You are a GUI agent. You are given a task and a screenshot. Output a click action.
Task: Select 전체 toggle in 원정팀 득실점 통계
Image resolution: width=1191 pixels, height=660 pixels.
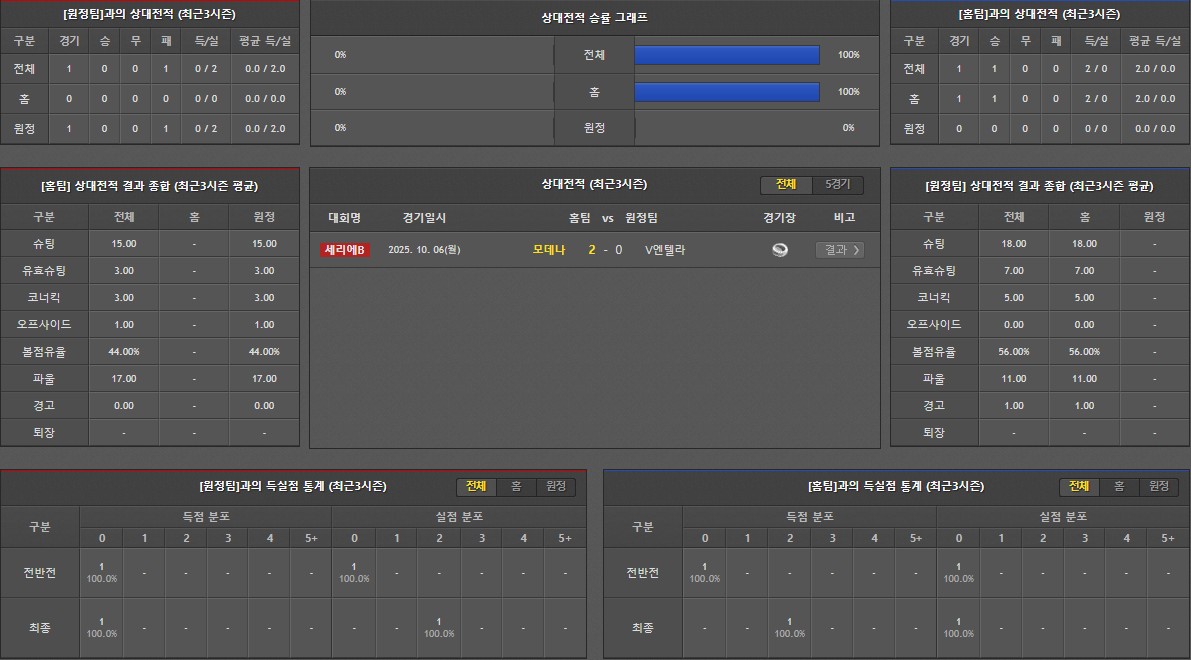476,486
